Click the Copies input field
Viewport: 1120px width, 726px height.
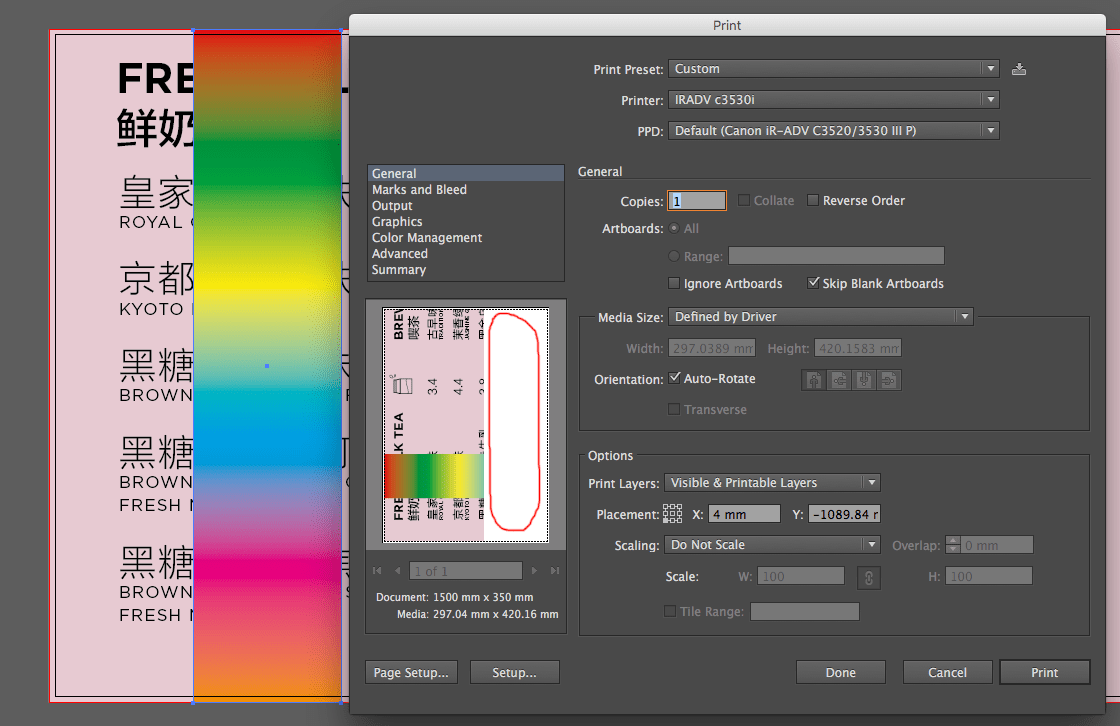[x=696, y=201]
